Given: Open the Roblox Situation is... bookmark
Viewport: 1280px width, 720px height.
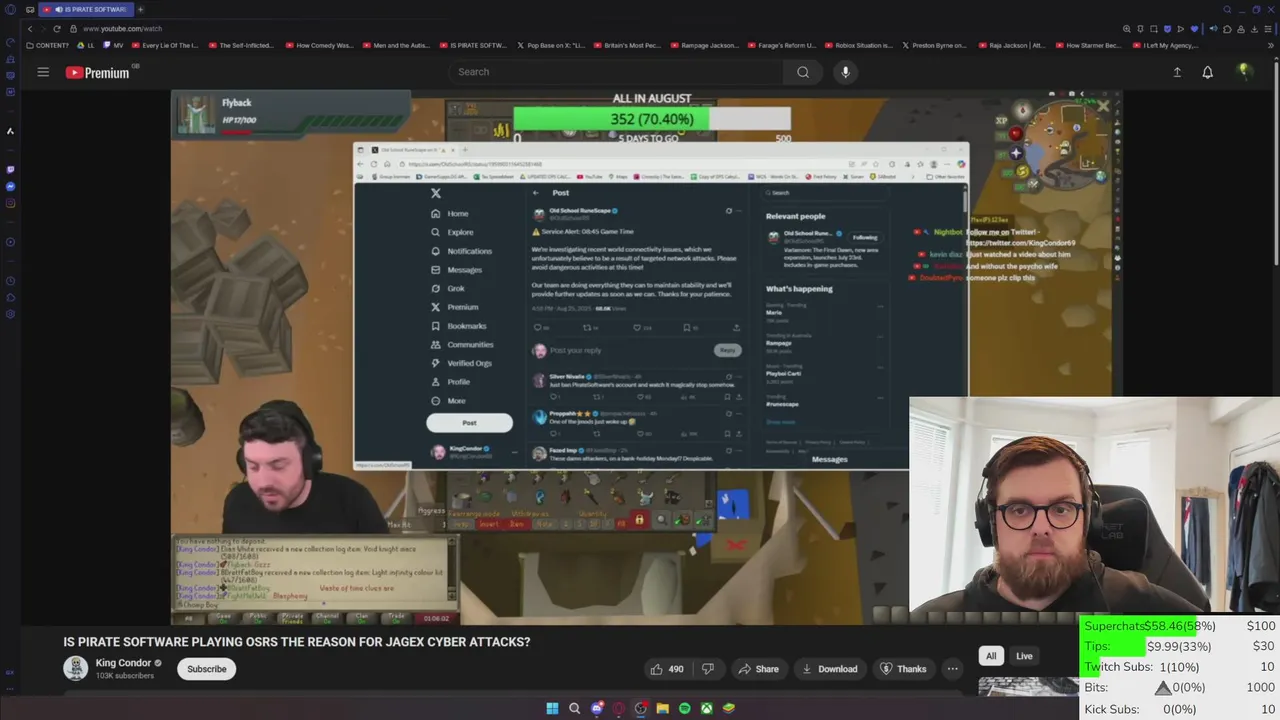Looking at the screenshot, I should tap(858, 45).
